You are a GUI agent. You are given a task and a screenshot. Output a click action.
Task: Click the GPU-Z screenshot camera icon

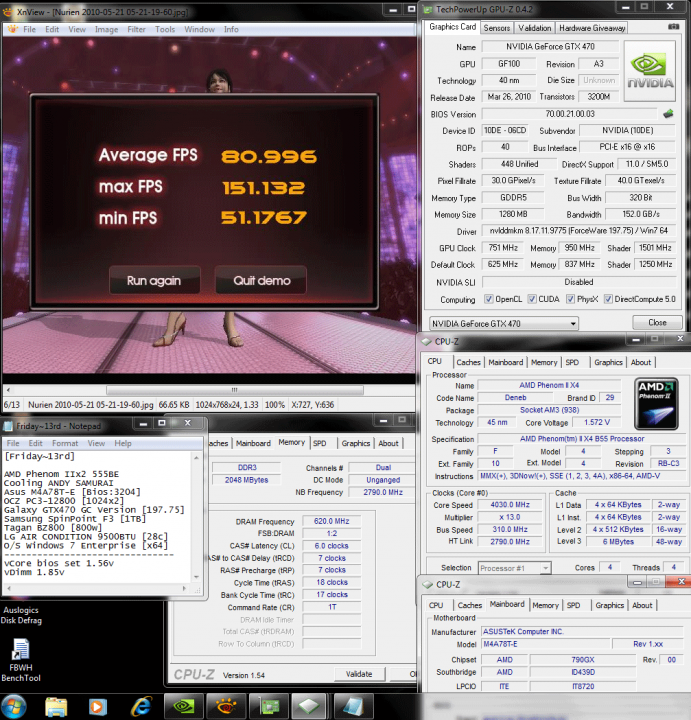coord(674,27)
